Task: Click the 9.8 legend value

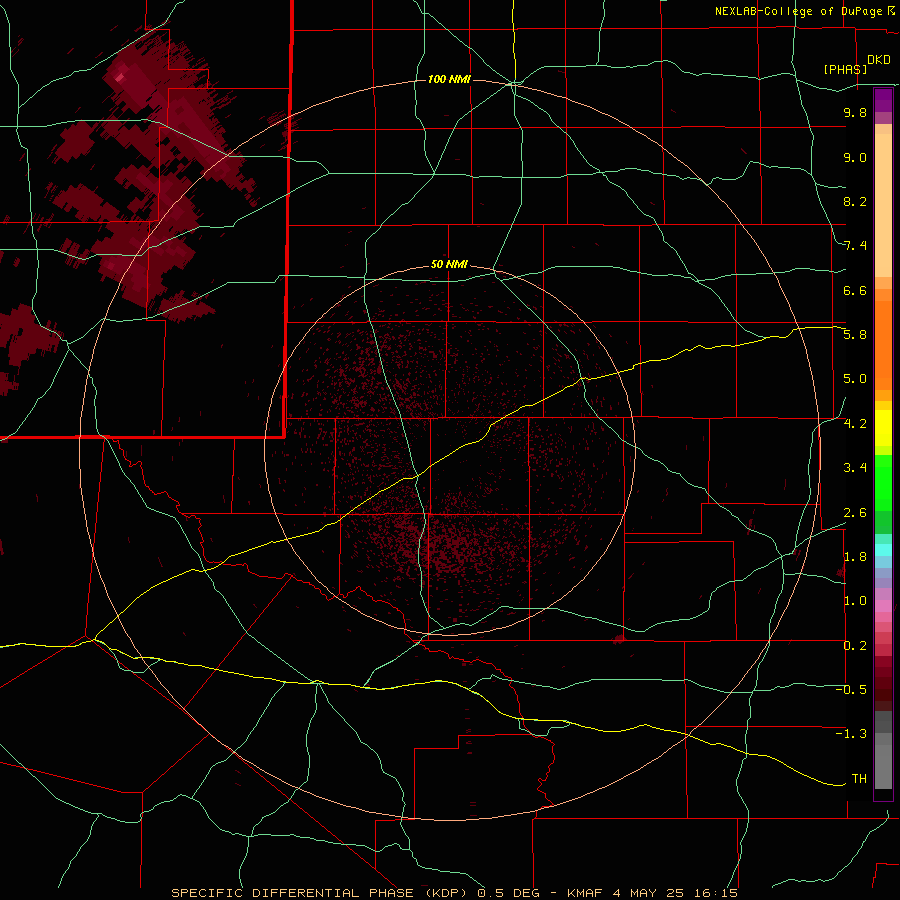Action: [x=855, y=112]
